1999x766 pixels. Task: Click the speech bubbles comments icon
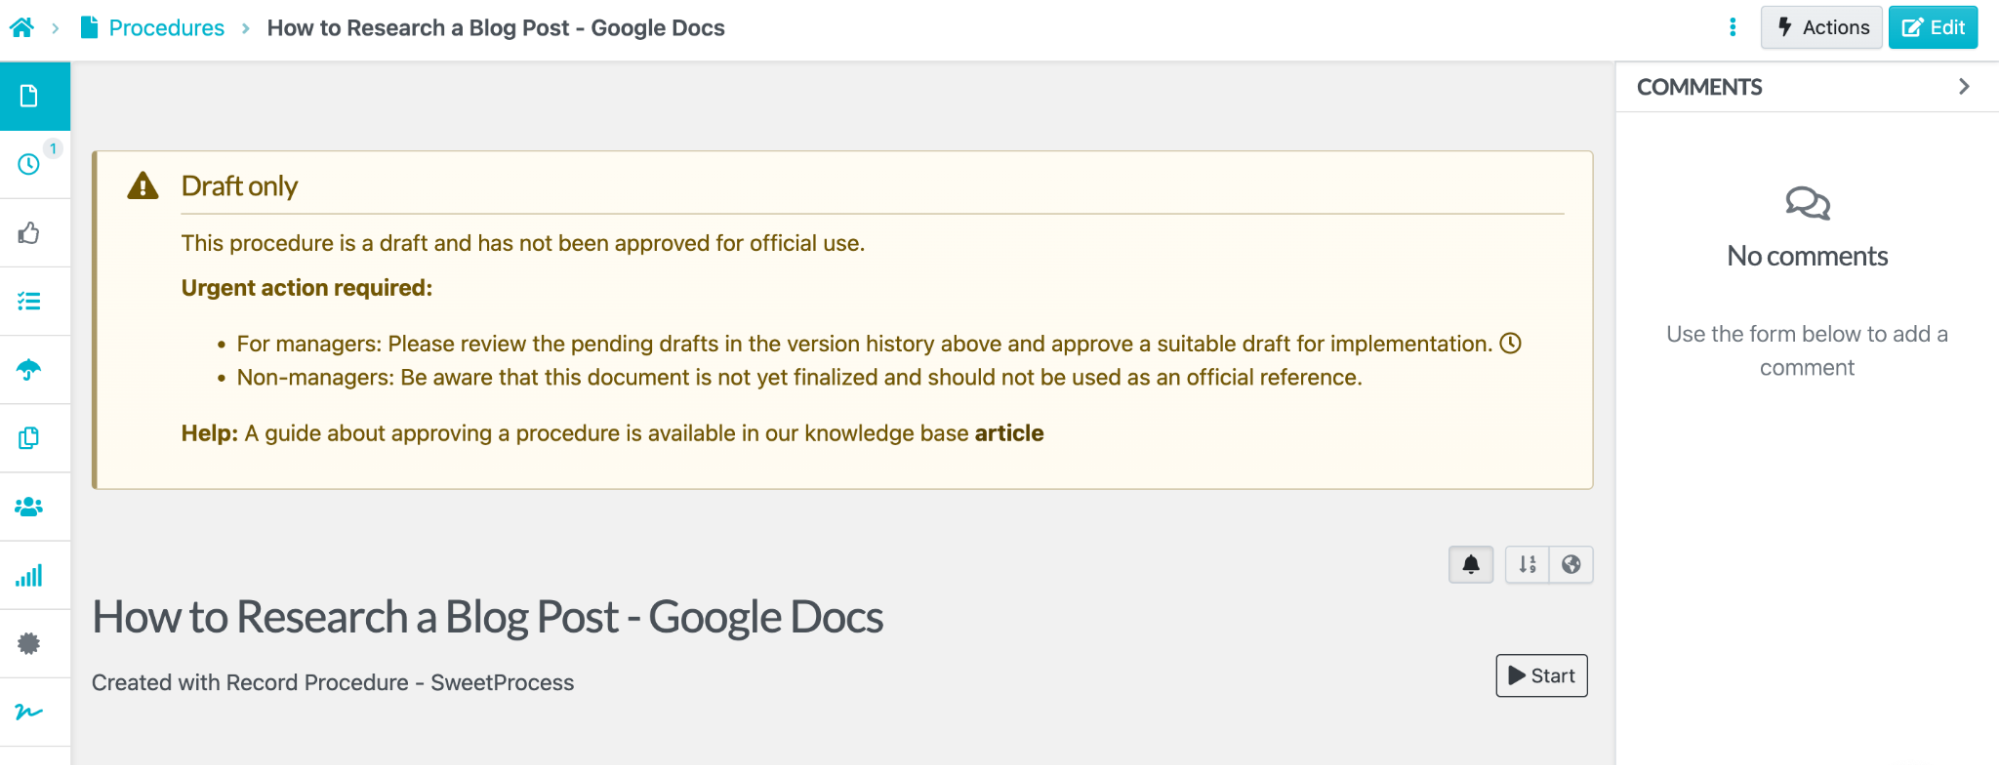1807,203
